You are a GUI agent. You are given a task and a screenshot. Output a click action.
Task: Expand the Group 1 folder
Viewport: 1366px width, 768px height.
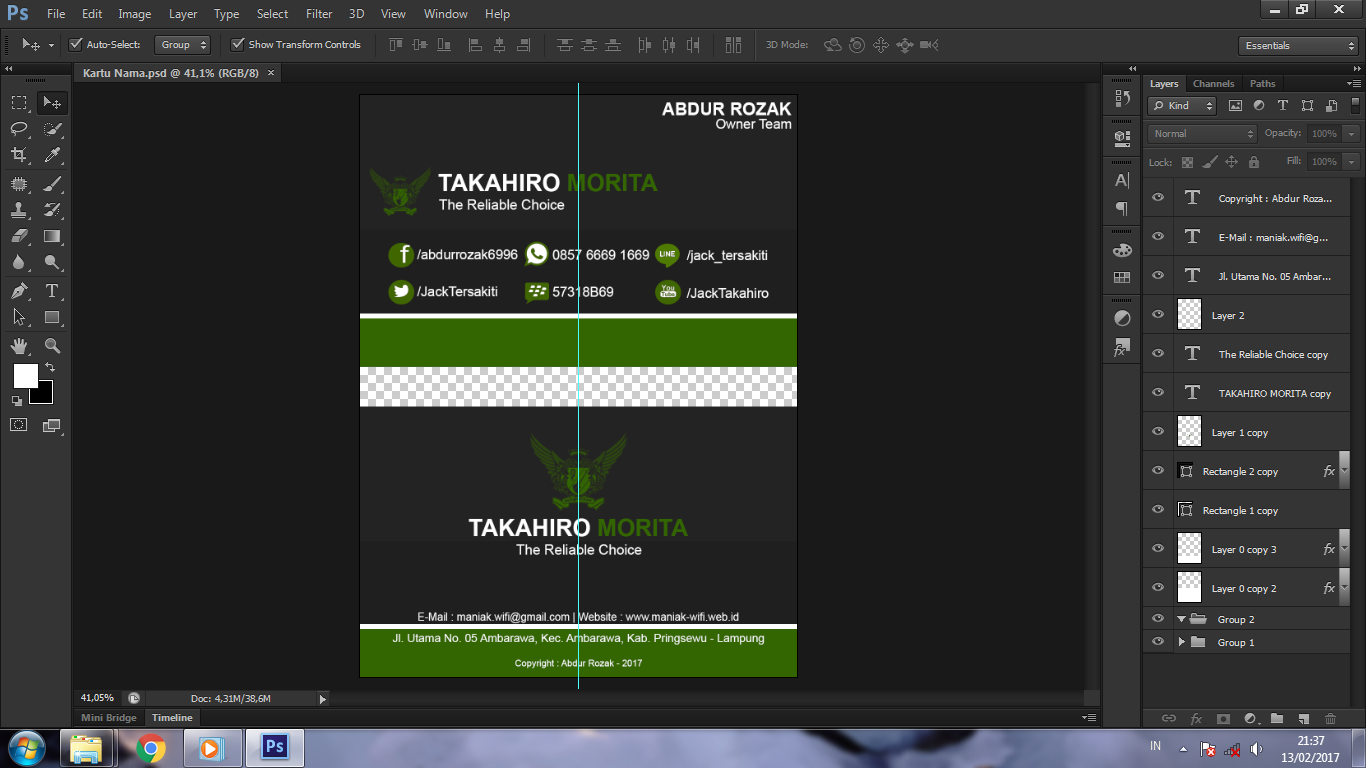[1181, 642]
